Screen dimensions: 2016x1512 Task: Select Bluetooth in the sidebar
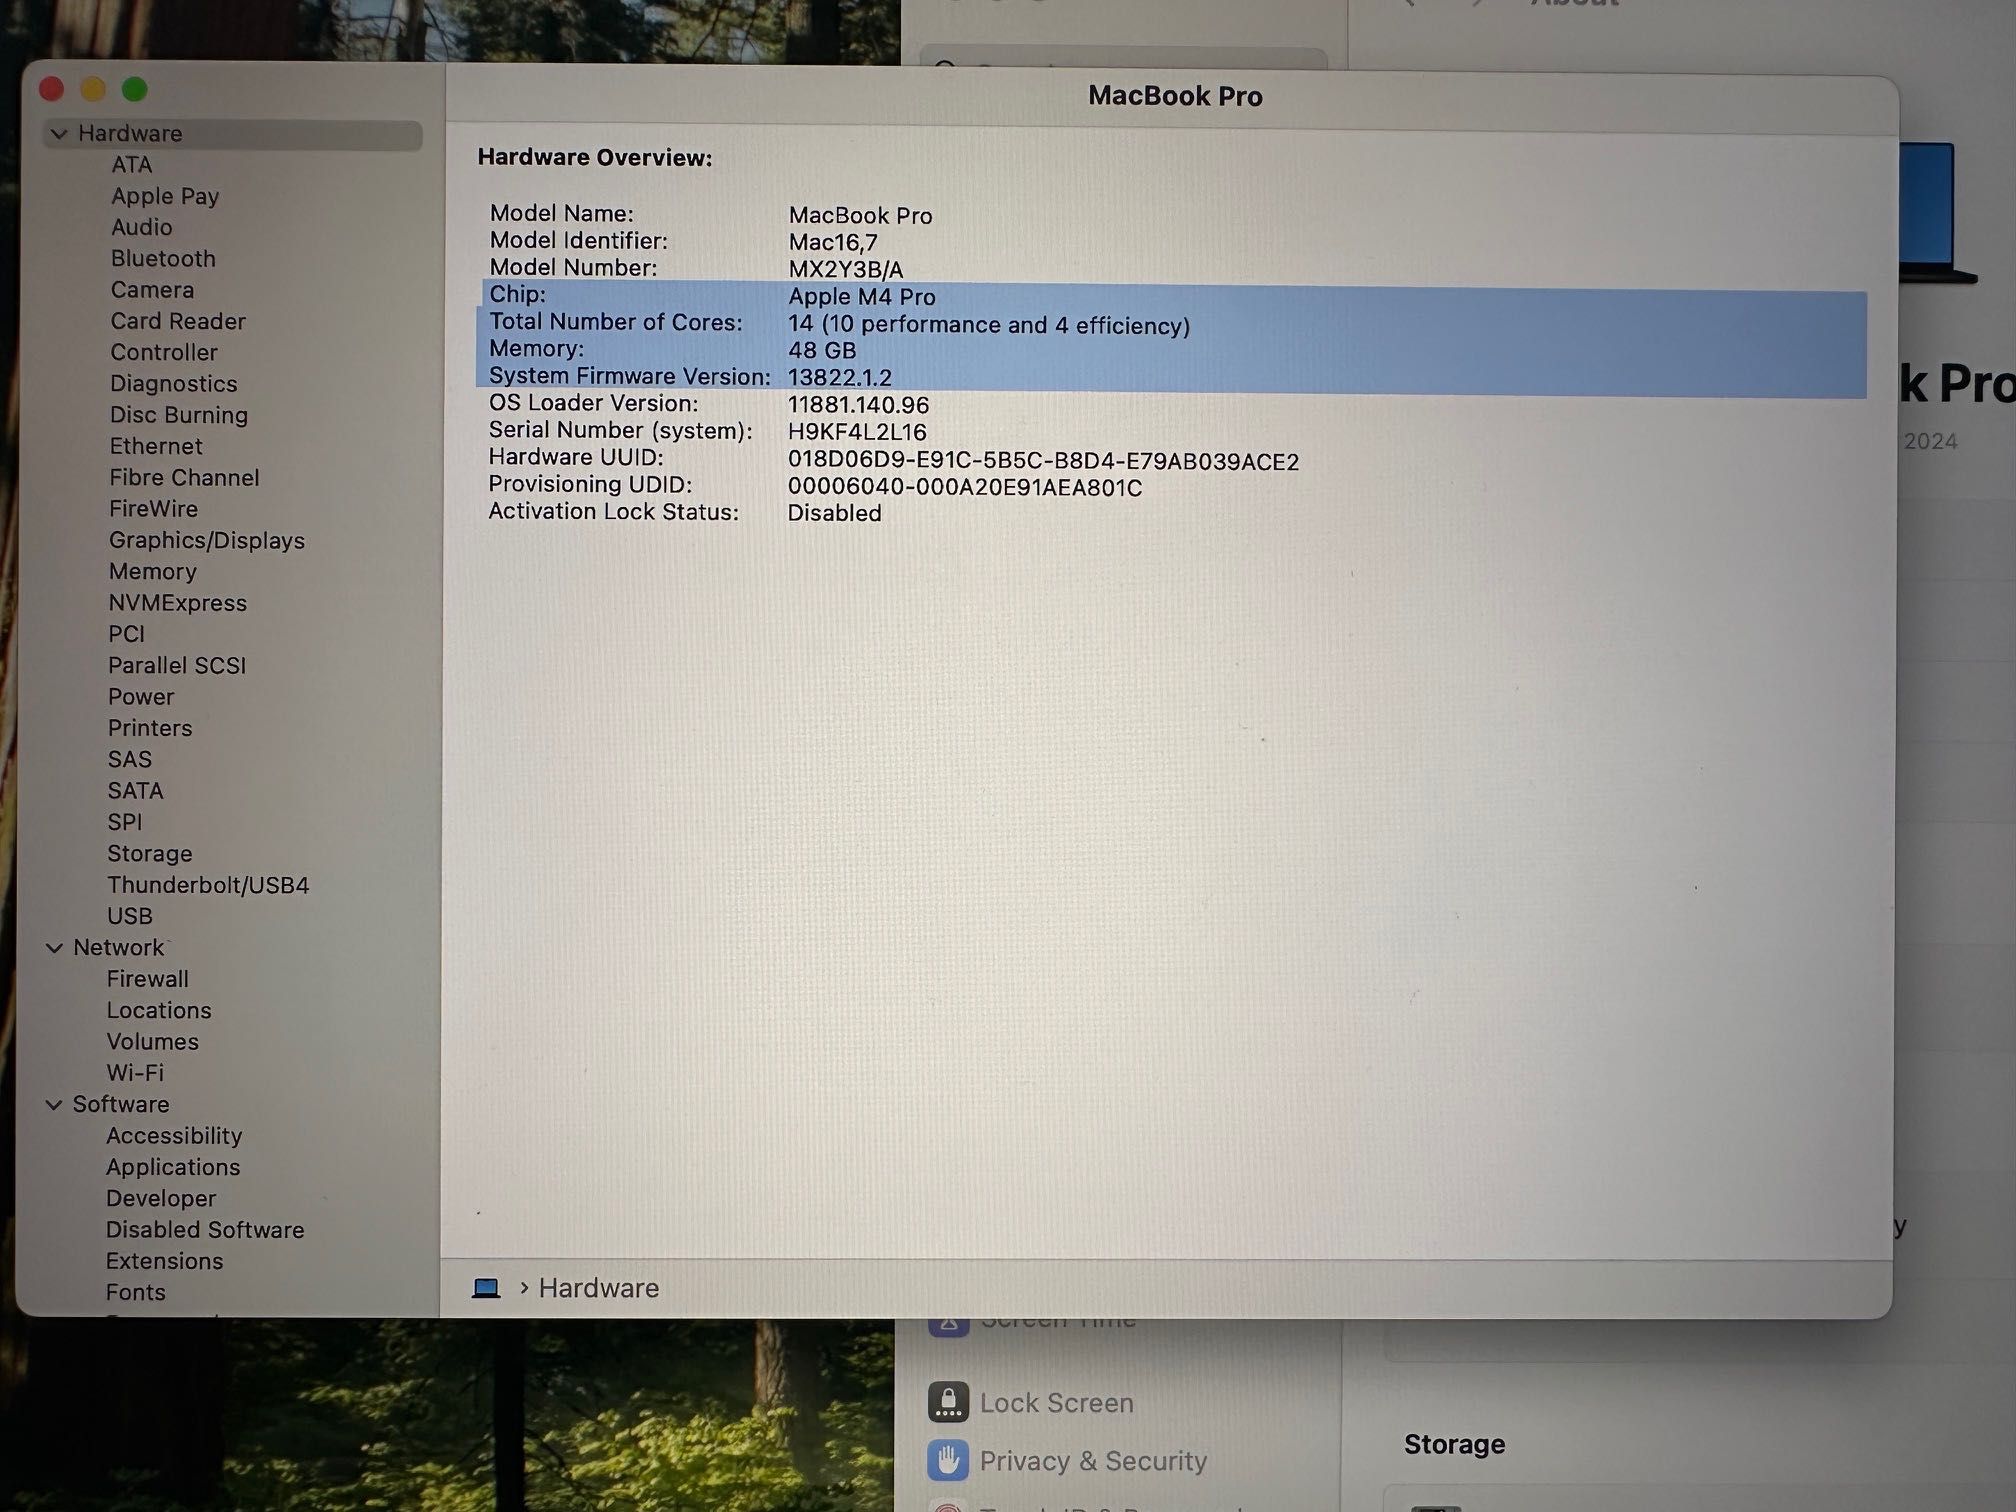(x=163, y=259)
